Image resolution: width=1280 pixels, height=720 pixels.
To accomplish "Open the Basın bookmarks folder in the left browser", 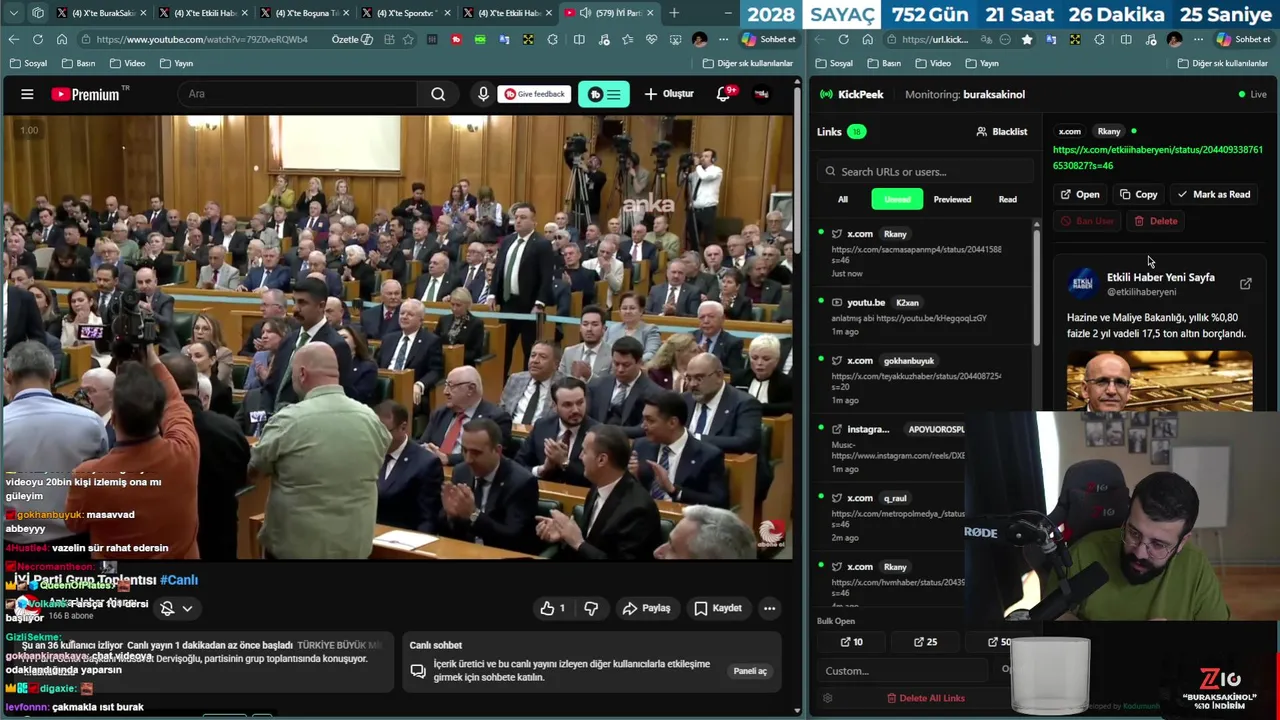I will pos(79,63).
